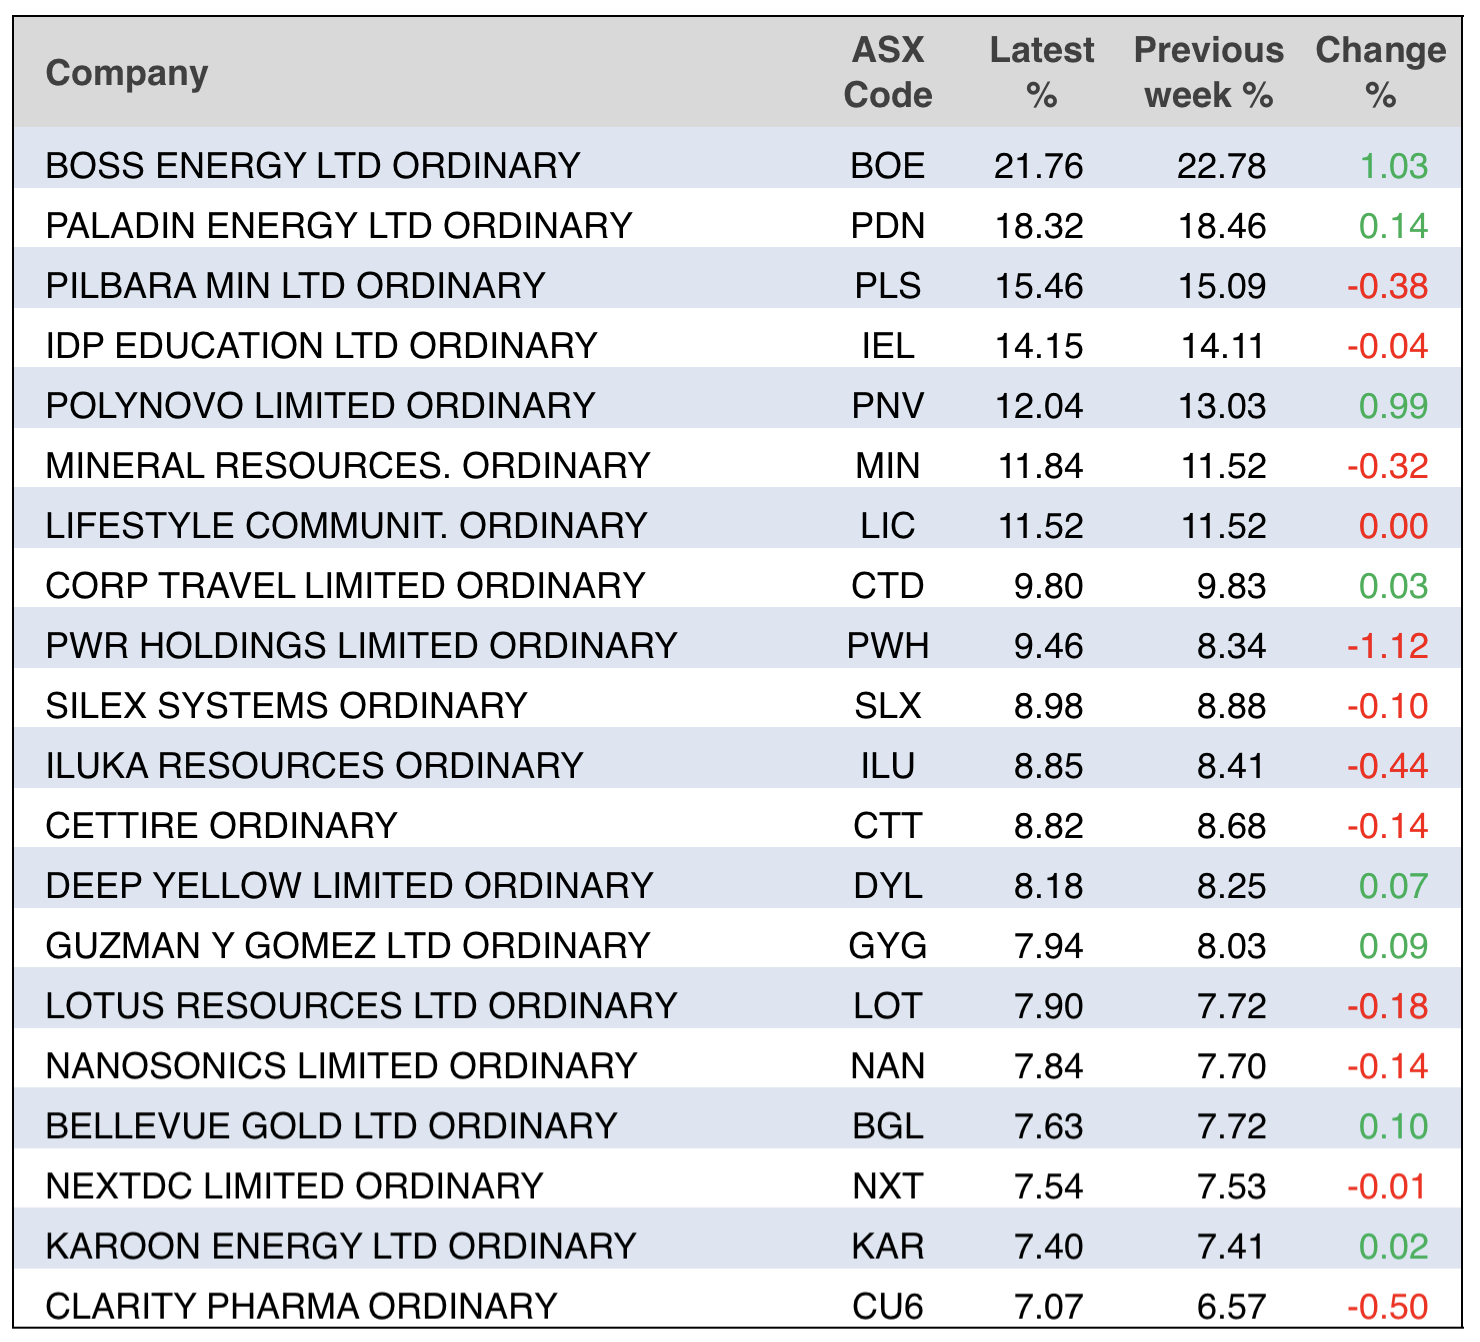Click the CU6 ticker code
This screenshot has width=1480, height=1342.
point(887,1306)
